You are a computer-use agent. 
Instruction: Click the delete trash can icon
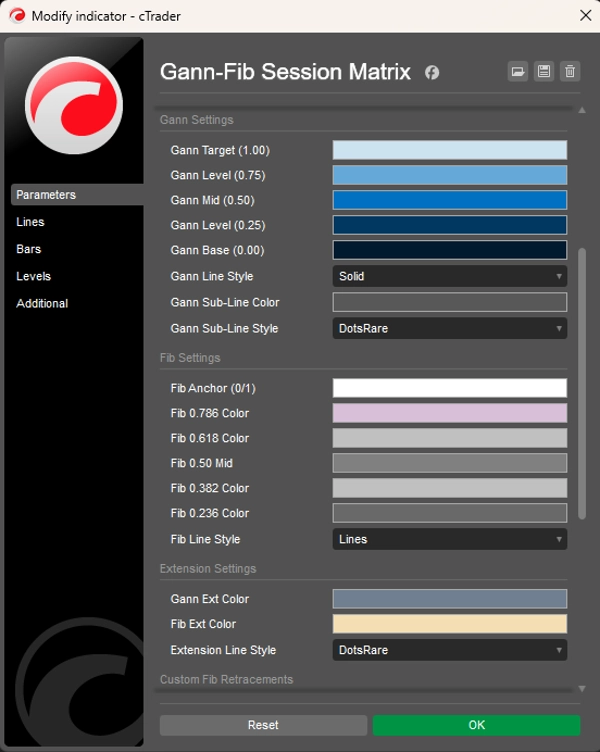[x=569, y=71]
